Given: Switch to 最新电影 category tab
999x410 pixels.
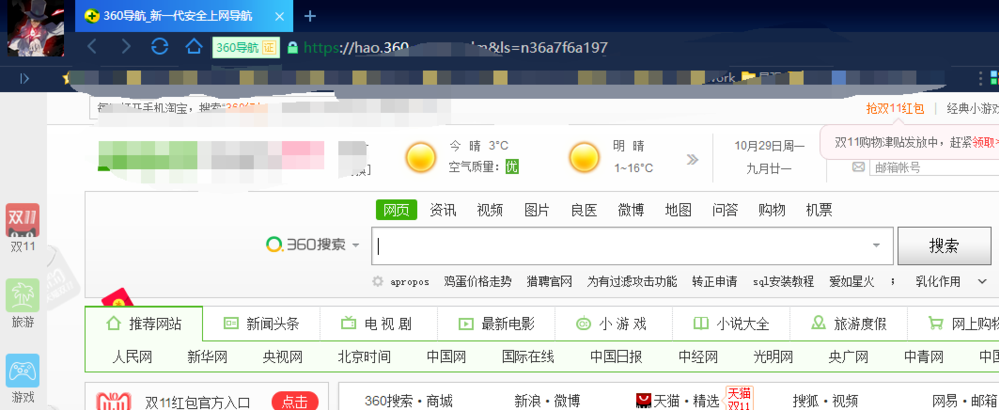Looking at the screenshot, I should click(496, 324).
